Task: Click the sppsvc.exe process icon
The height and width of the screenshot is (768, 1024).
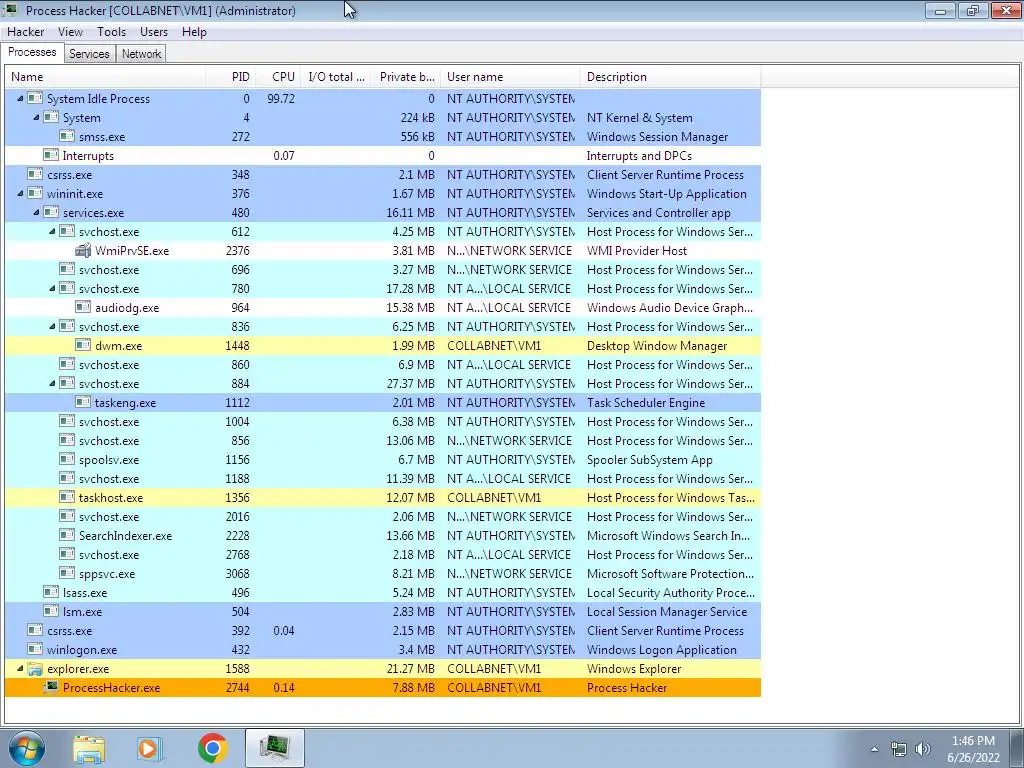Action: click(67, 573)
